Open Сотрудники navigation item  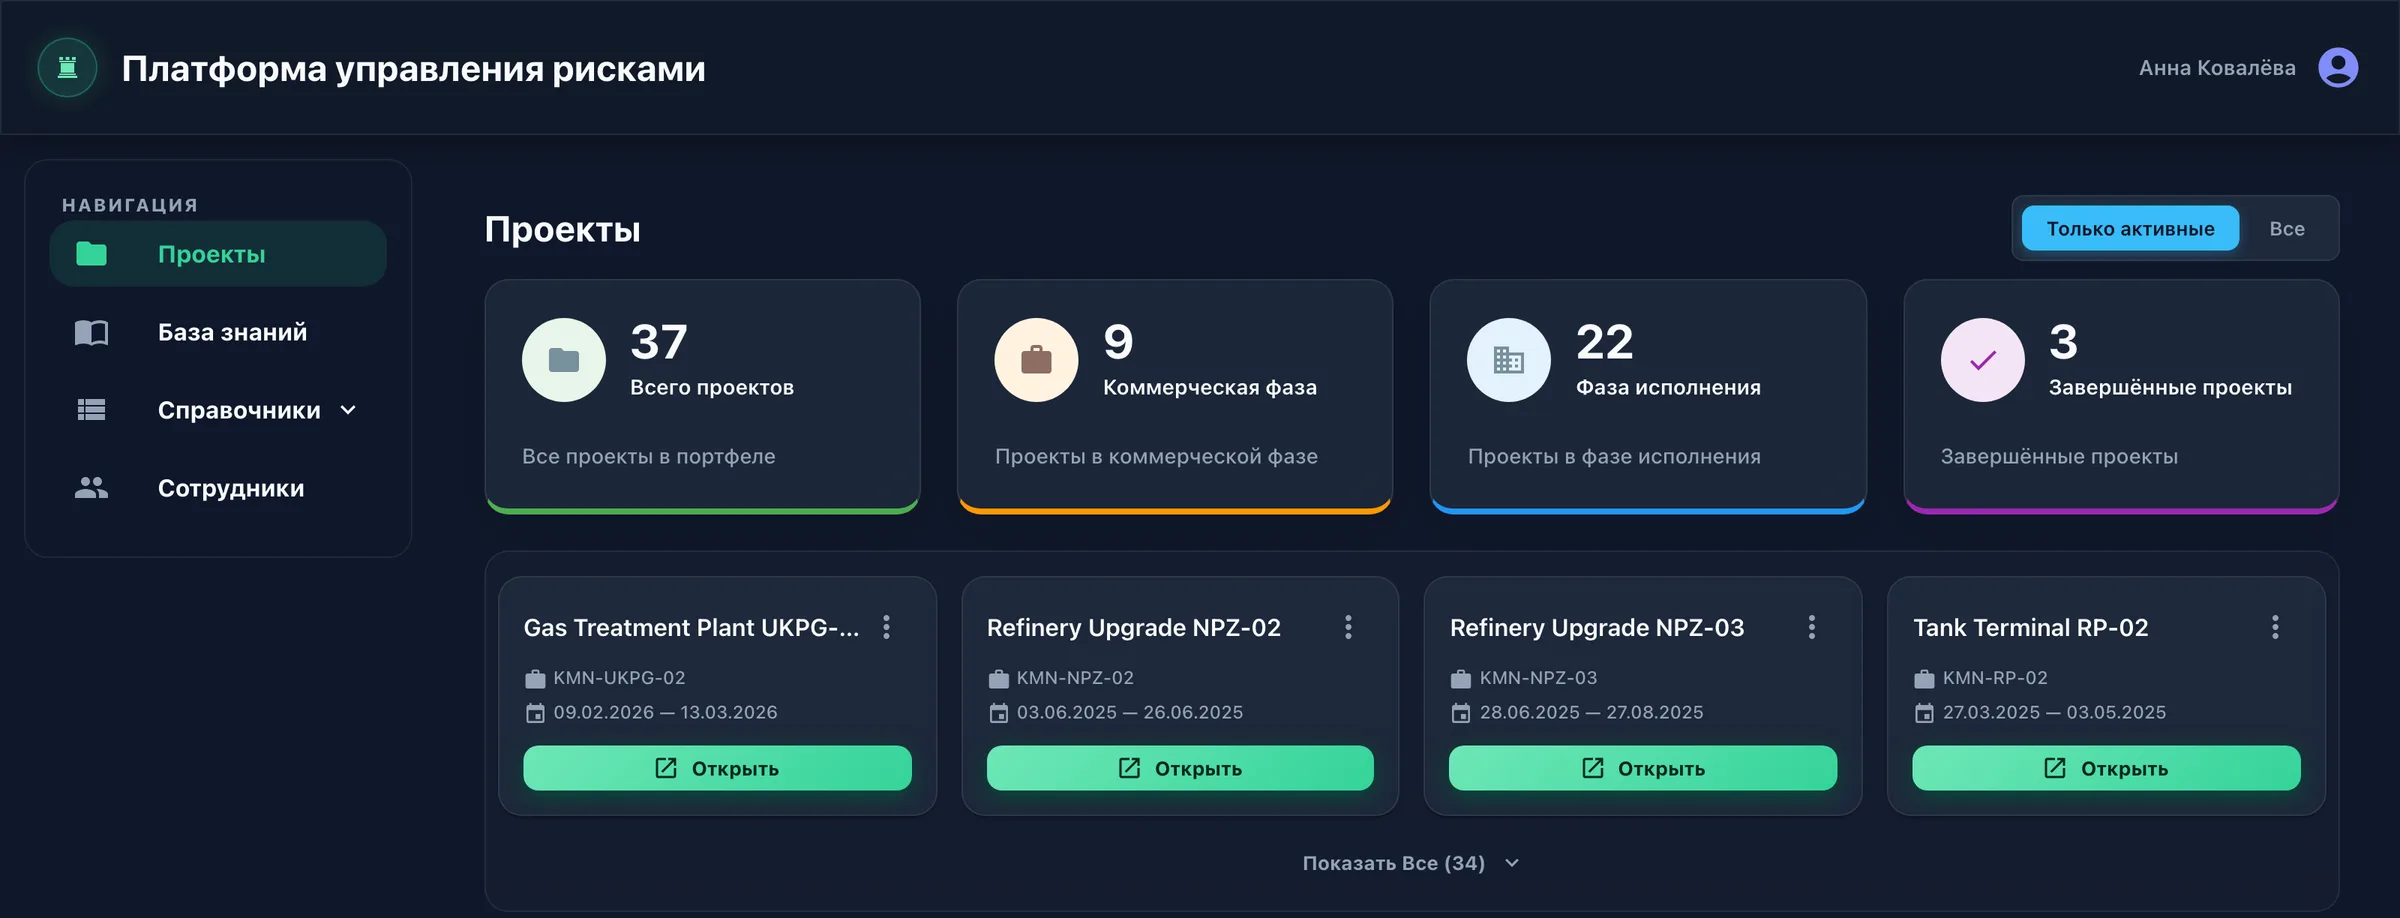pyautogui.click(x=218, y=488)
